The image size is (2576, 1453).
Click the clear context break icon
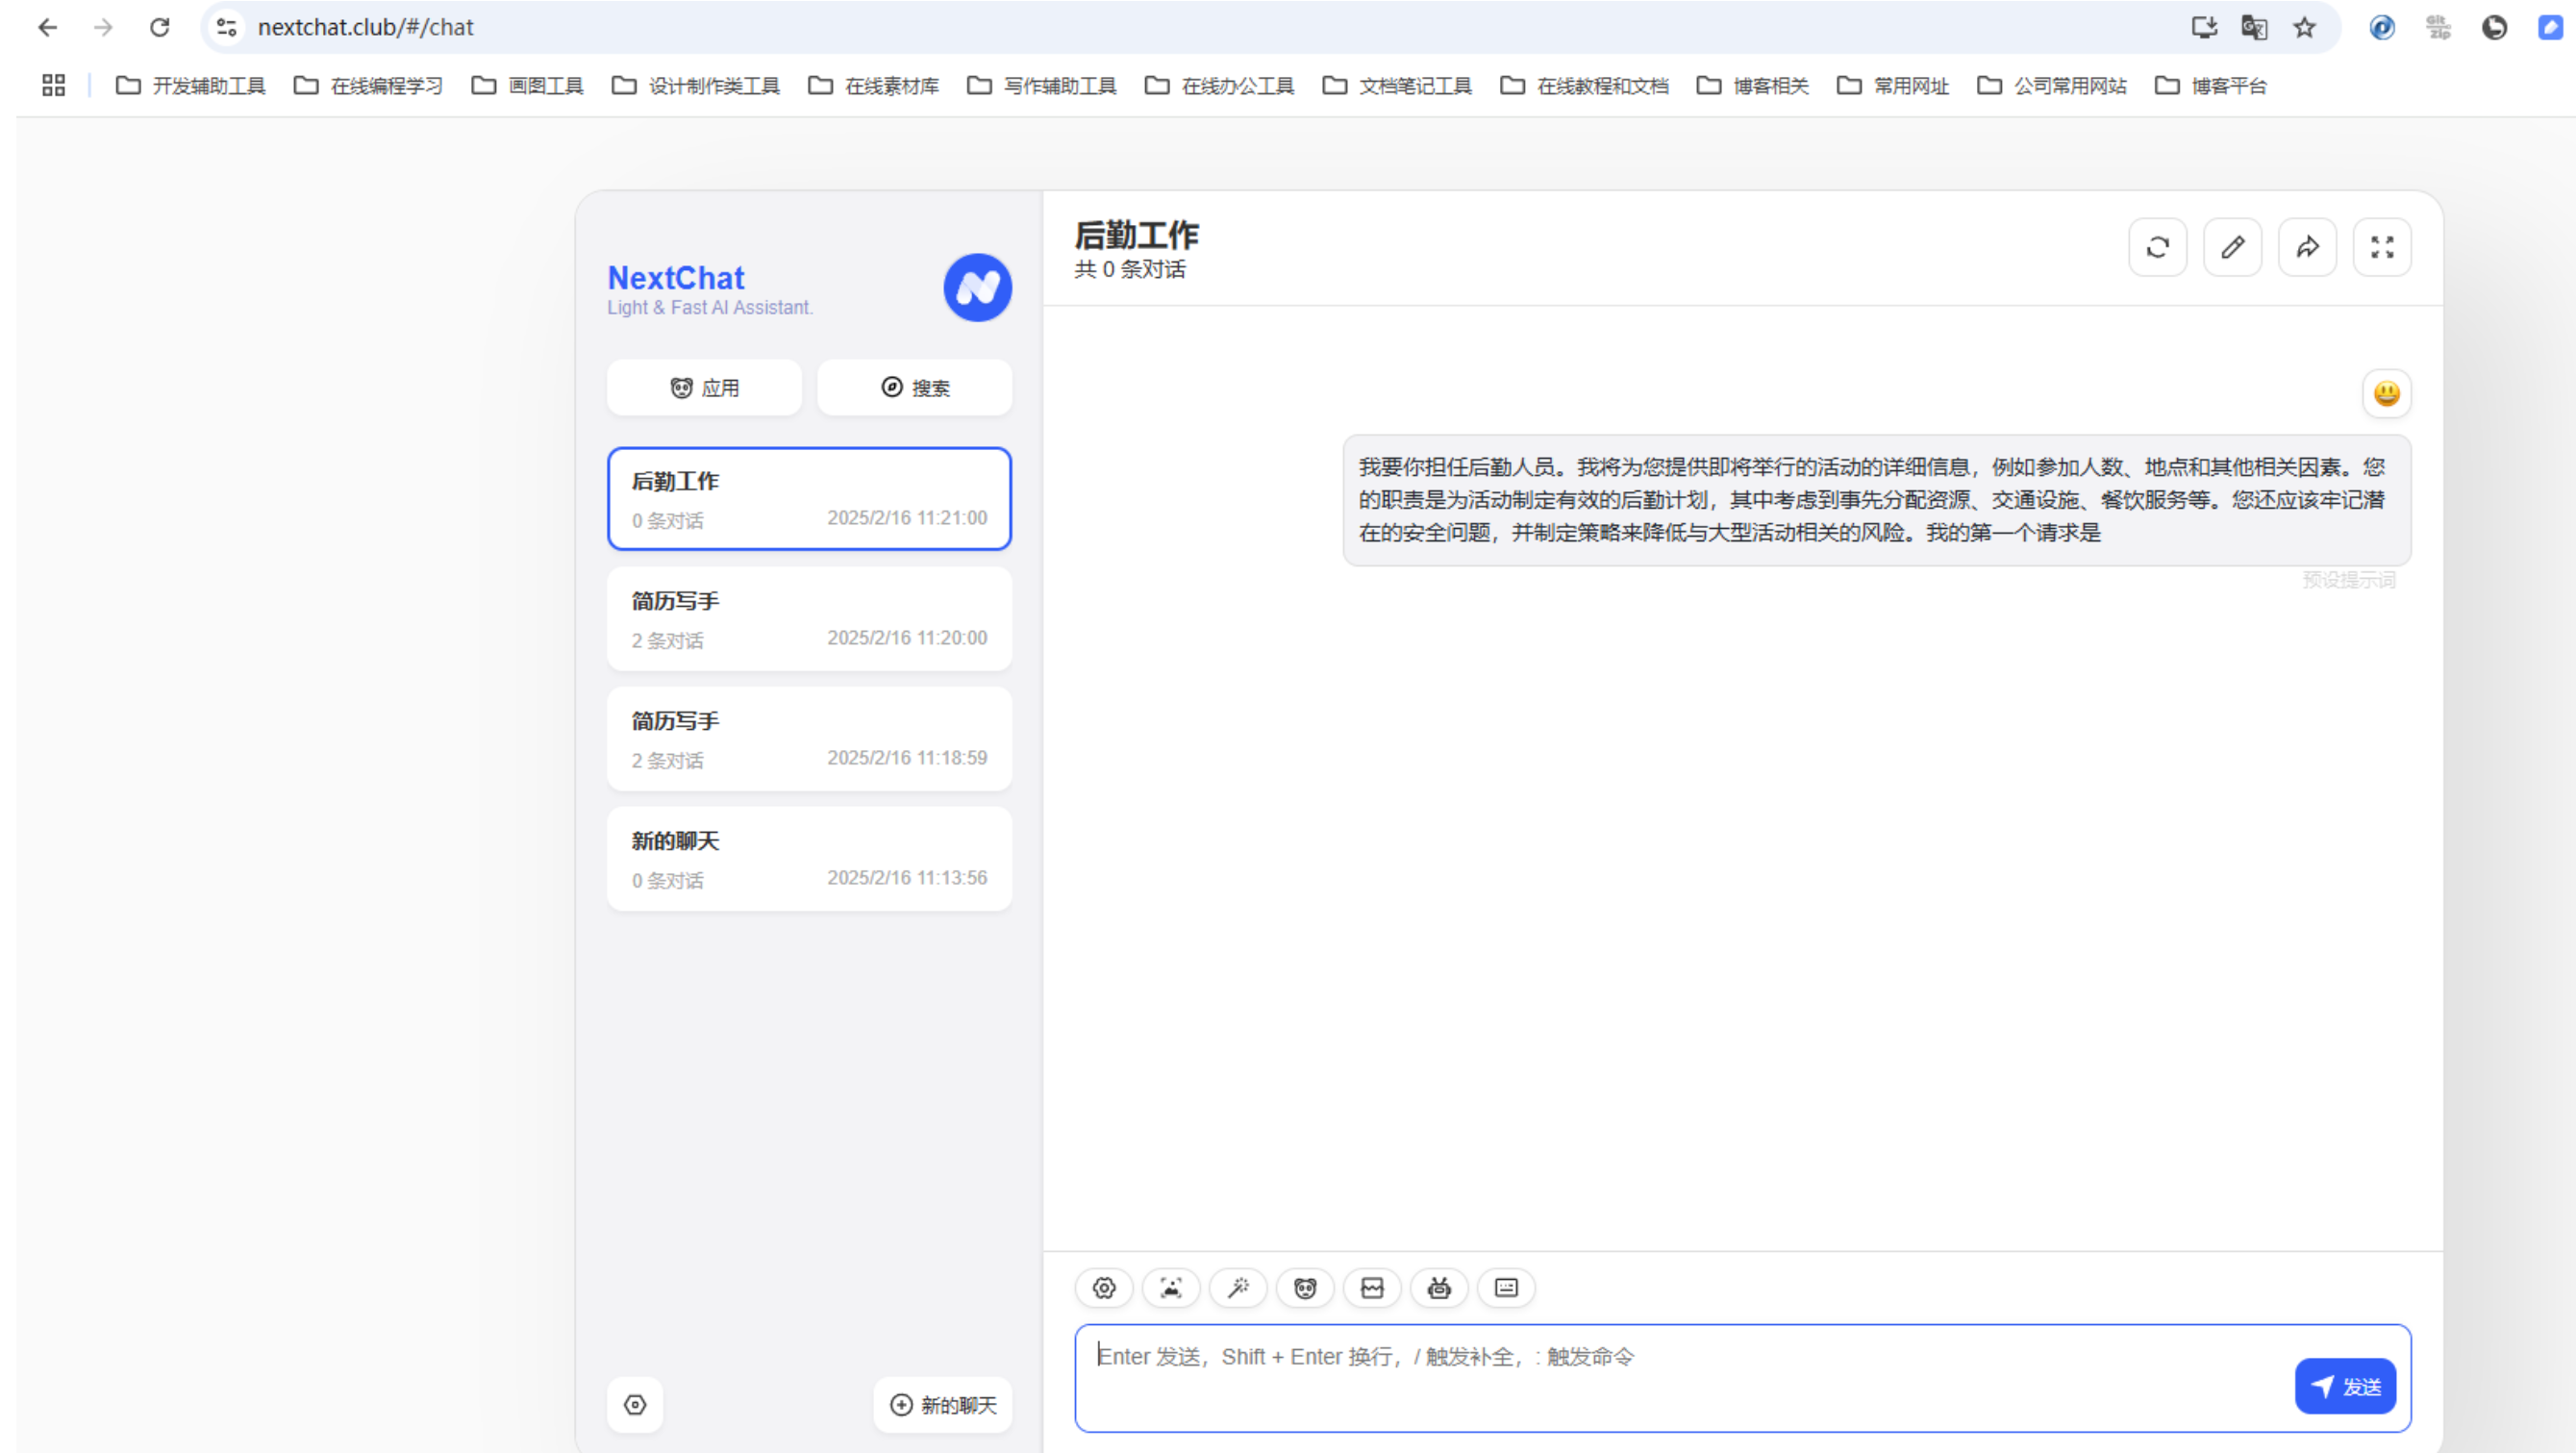(1371, 1288)
